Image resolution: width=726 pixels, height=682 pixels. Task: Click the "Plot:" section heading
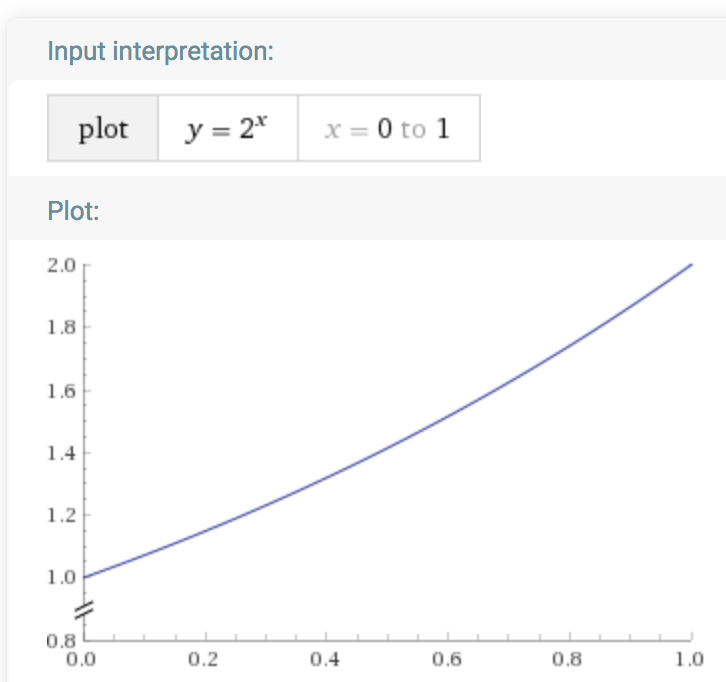coord(73,212)
